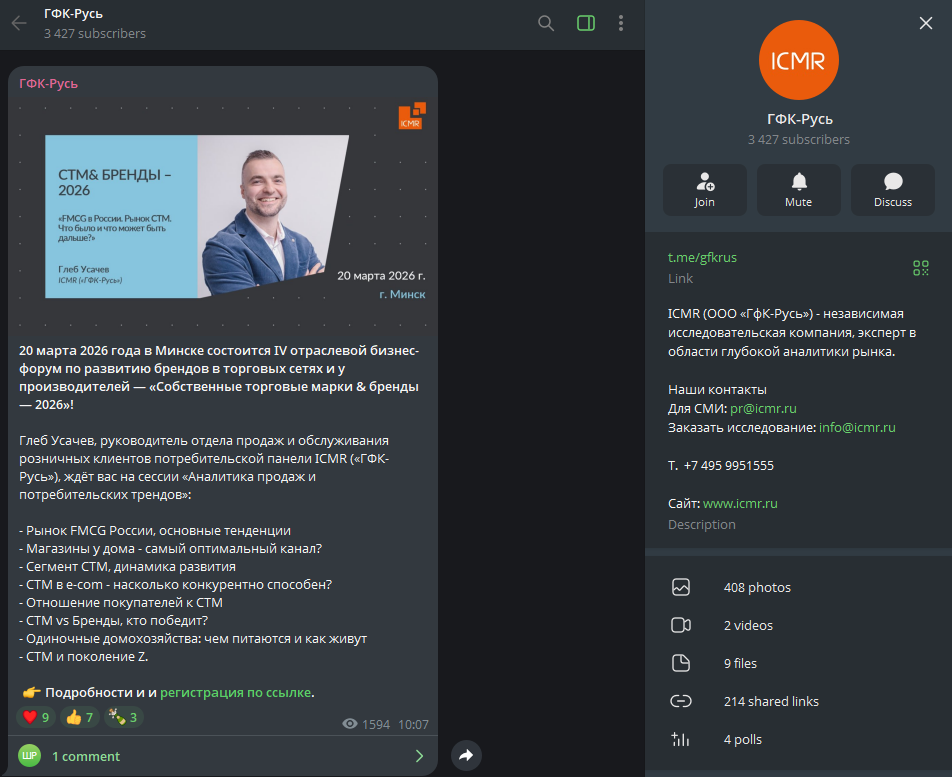Close the channel info panel
Screen dimensions: 952x777
(926, 23)
